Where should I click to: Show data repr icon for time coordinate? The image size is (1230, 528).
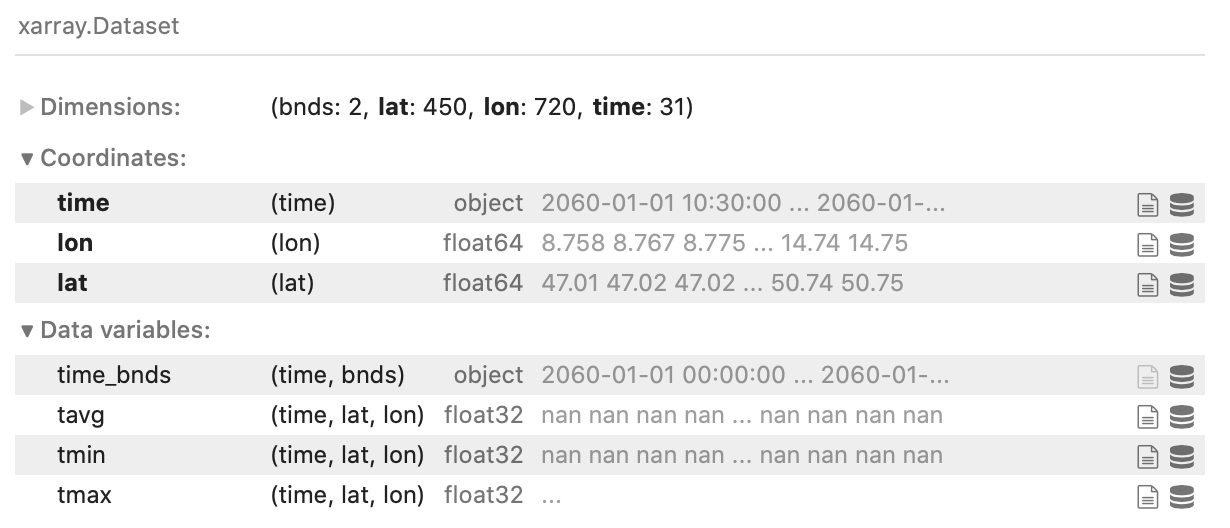tap(1181, 204)
